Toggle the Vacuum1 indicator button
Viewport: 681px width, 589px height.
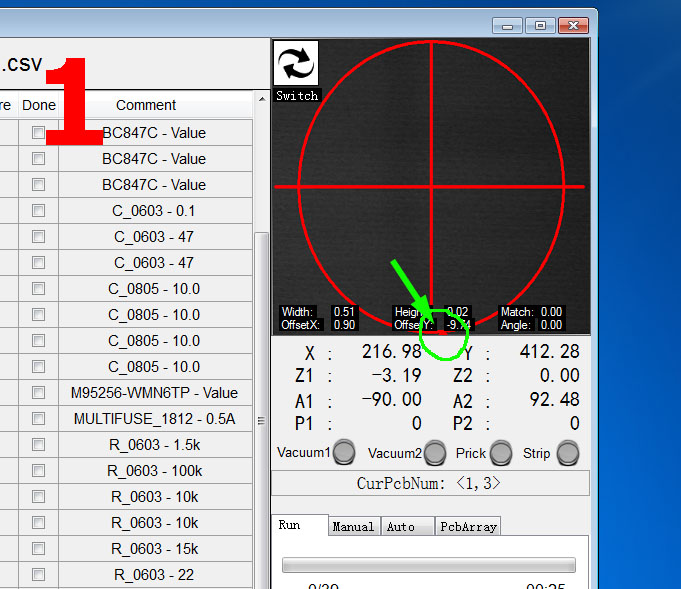(x=344, y=452)
